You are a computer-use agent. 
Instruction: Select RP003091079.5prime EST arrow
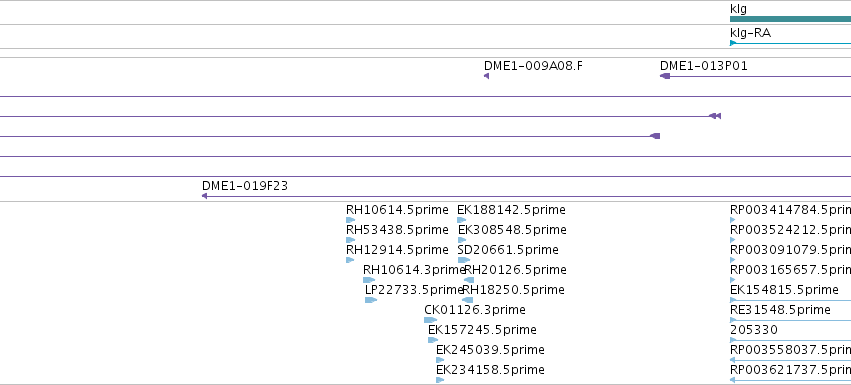coord(733,260)
